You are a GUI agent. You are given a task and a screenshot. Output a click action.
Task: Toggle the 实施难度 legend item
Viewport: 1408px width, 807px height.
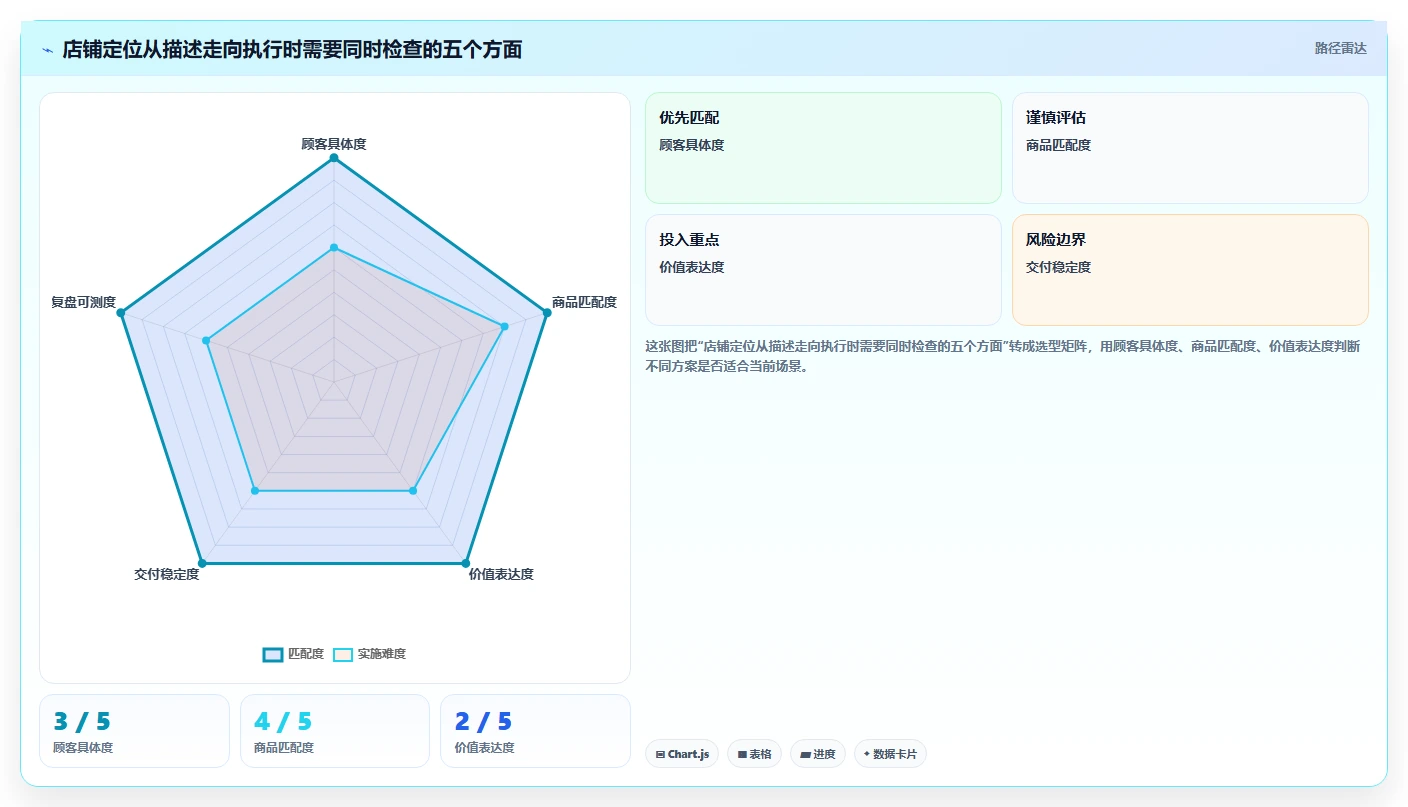pos(369,654)
